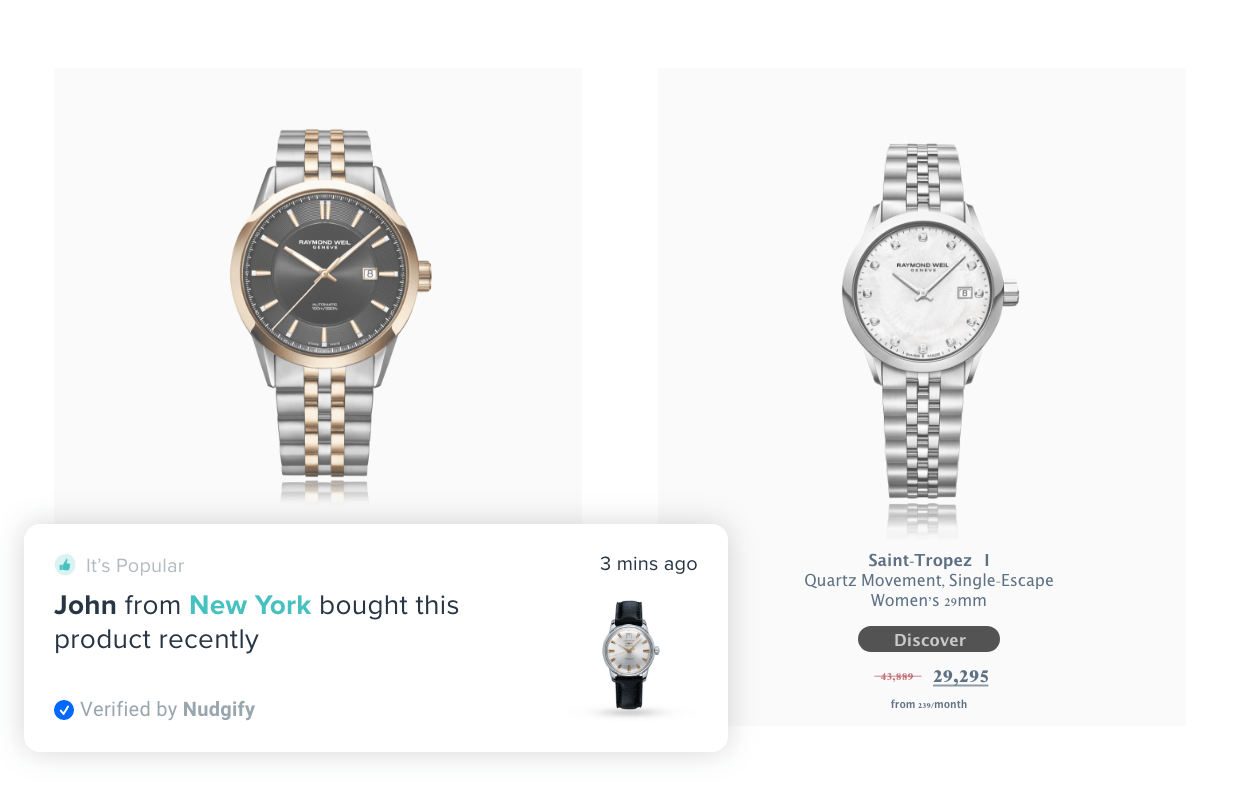Click the date window on the silver watch

pyautogui.click(x=964, y=292)
